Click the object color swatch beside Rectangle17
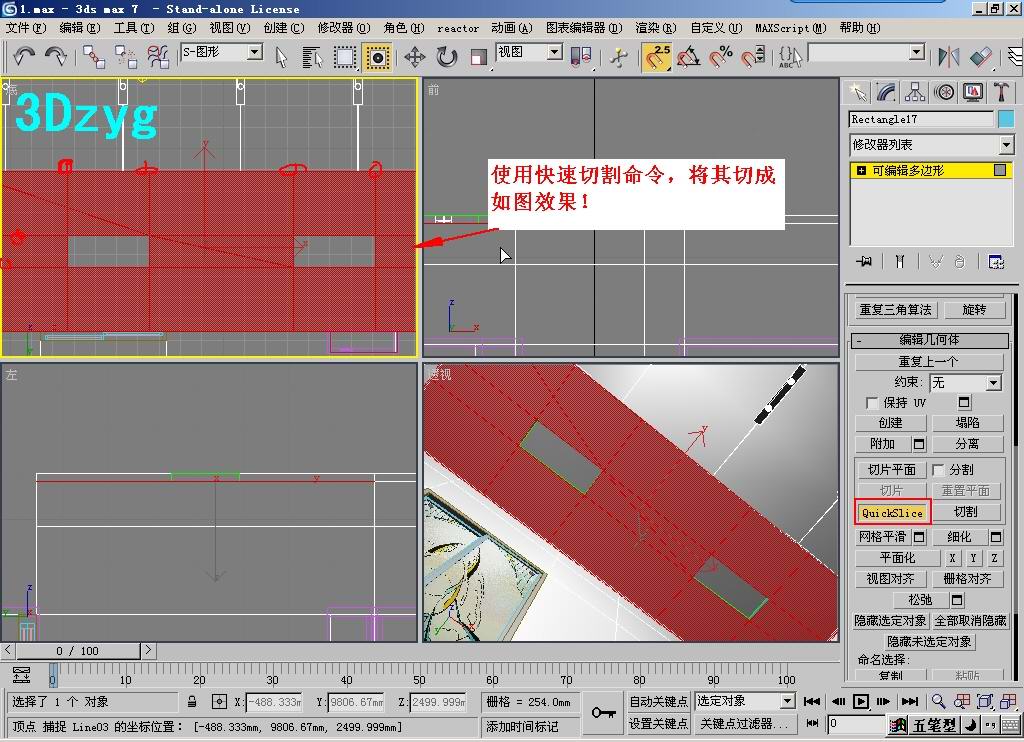 click(1006, 119)
